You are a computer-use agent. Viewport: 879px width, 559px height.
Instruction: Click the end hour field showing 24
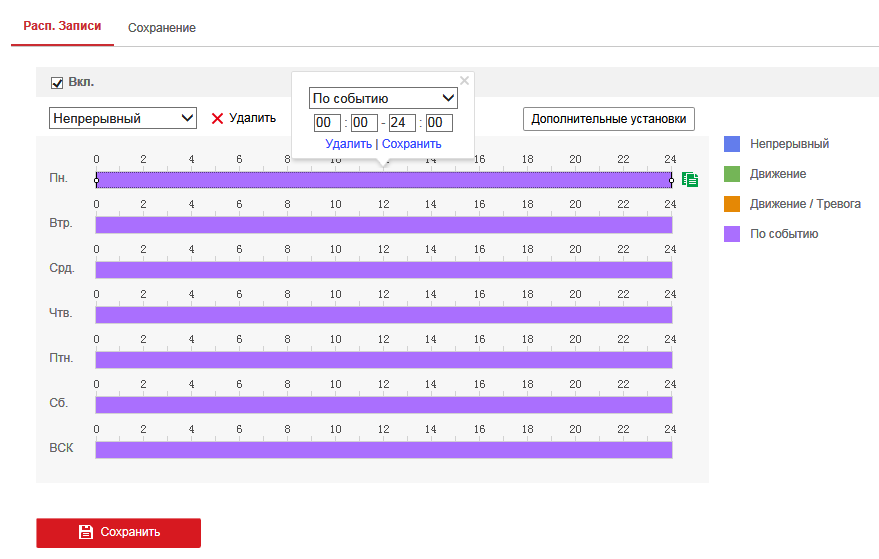(x=402, y=123)
